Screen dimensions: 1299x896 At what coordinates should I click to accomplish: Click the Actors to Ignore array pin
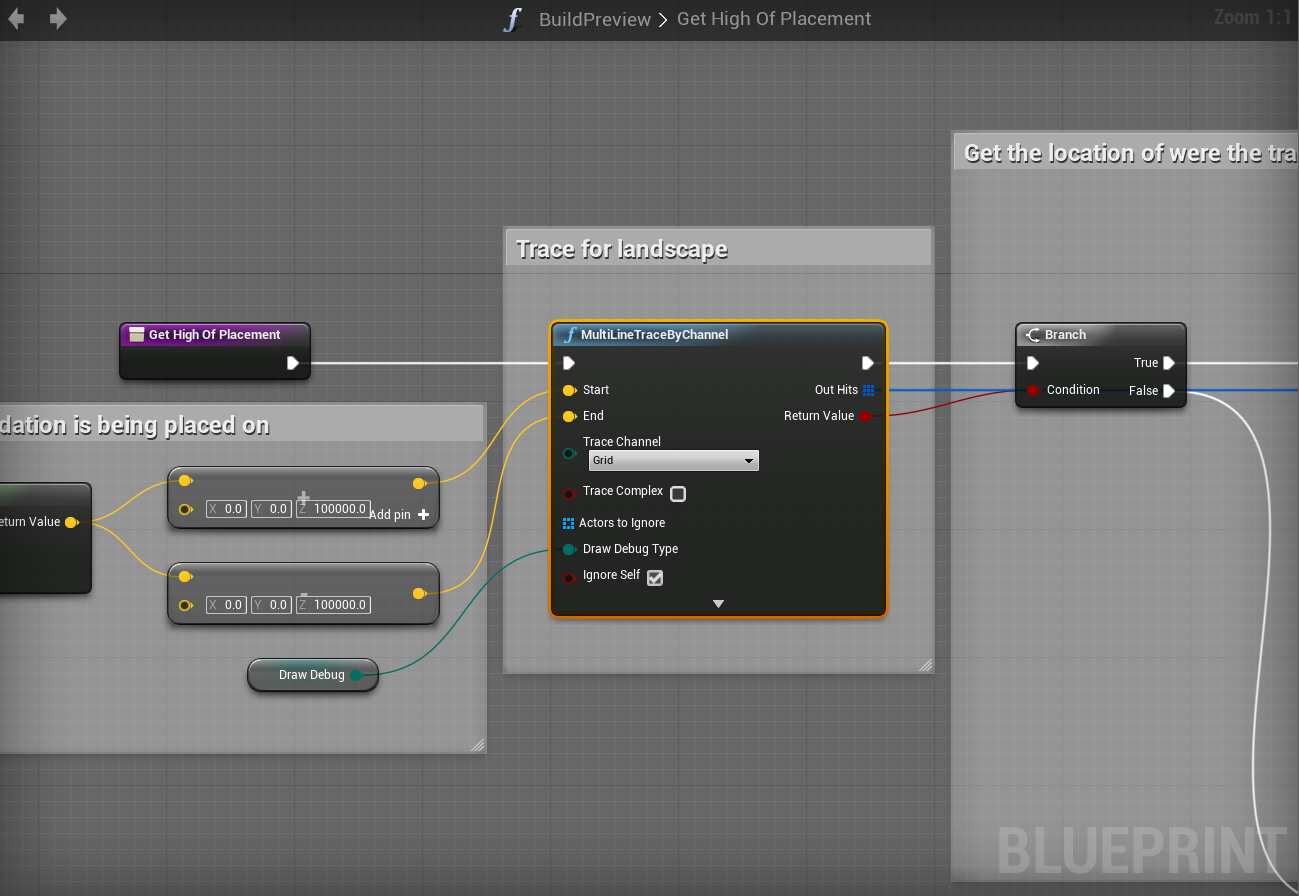[x=568, y=523]
